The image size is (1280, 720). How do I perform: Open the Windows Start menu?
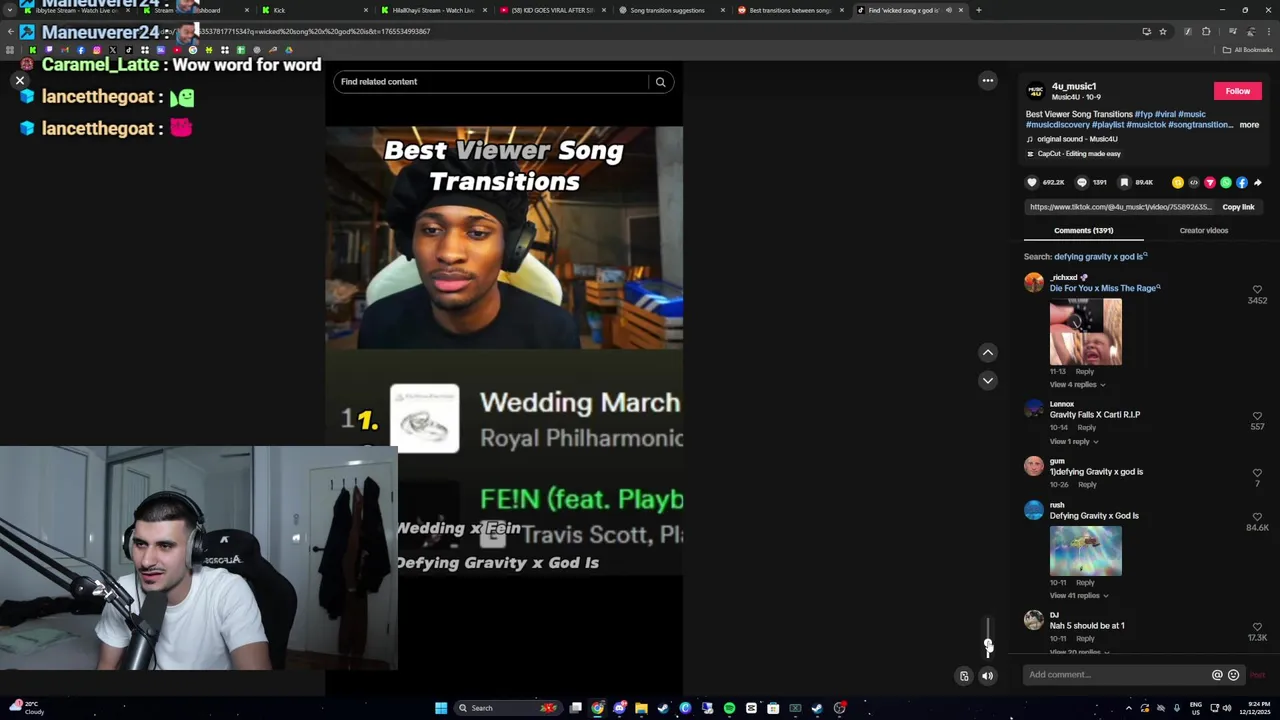coord(440,708)
